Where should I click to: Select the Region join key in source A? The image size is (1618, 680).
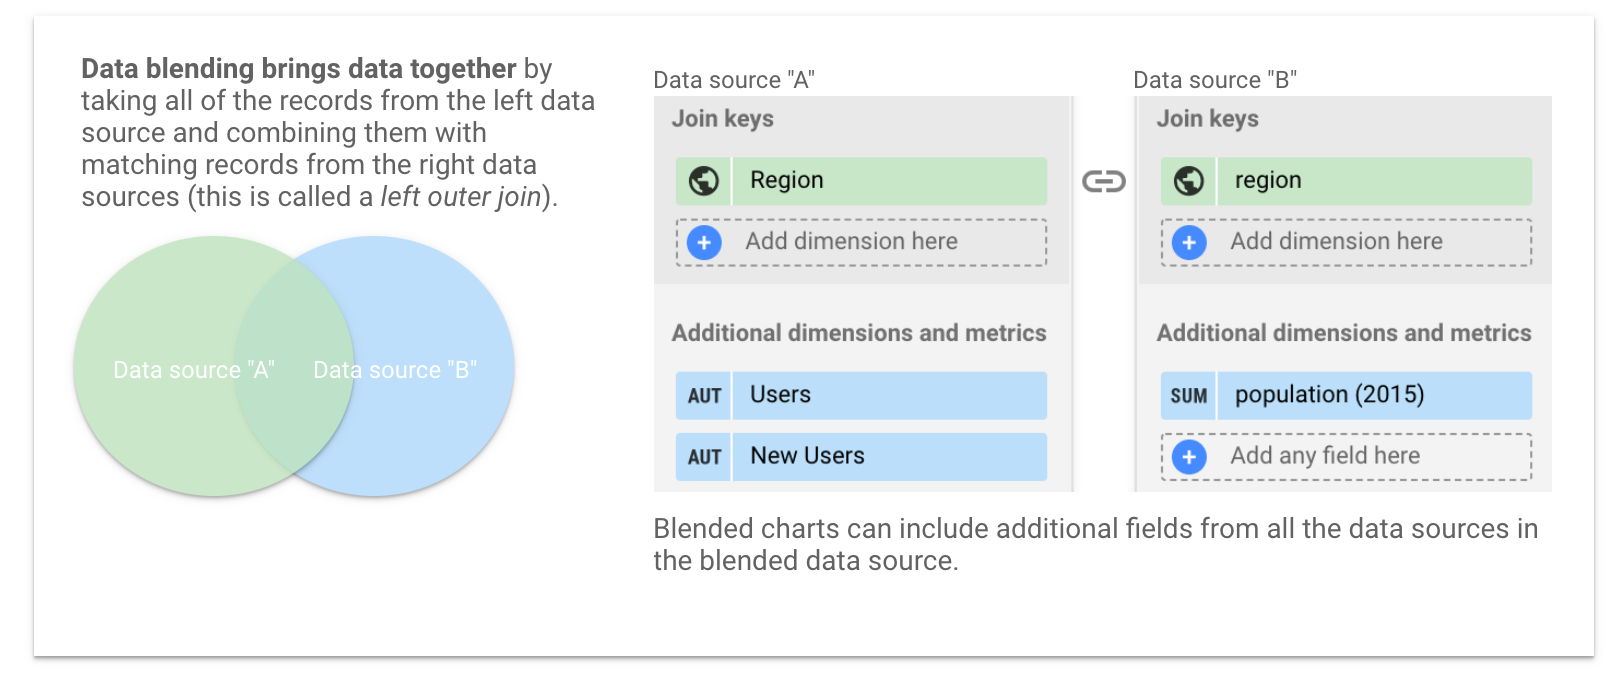click(x=888, y=181)
